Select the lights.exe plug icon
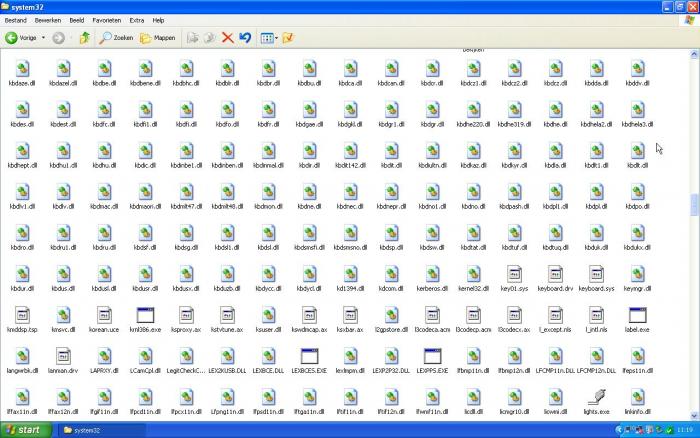The height and width of the screenshot is (438, 700). tap(596, 396)
